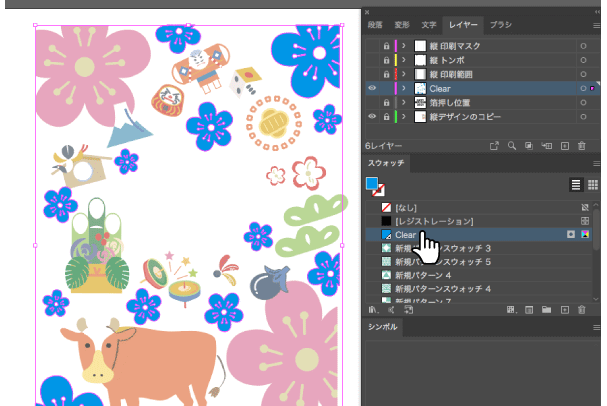Click Make/Release Clipping Mask icon in Layers

[x=529, y=146]
